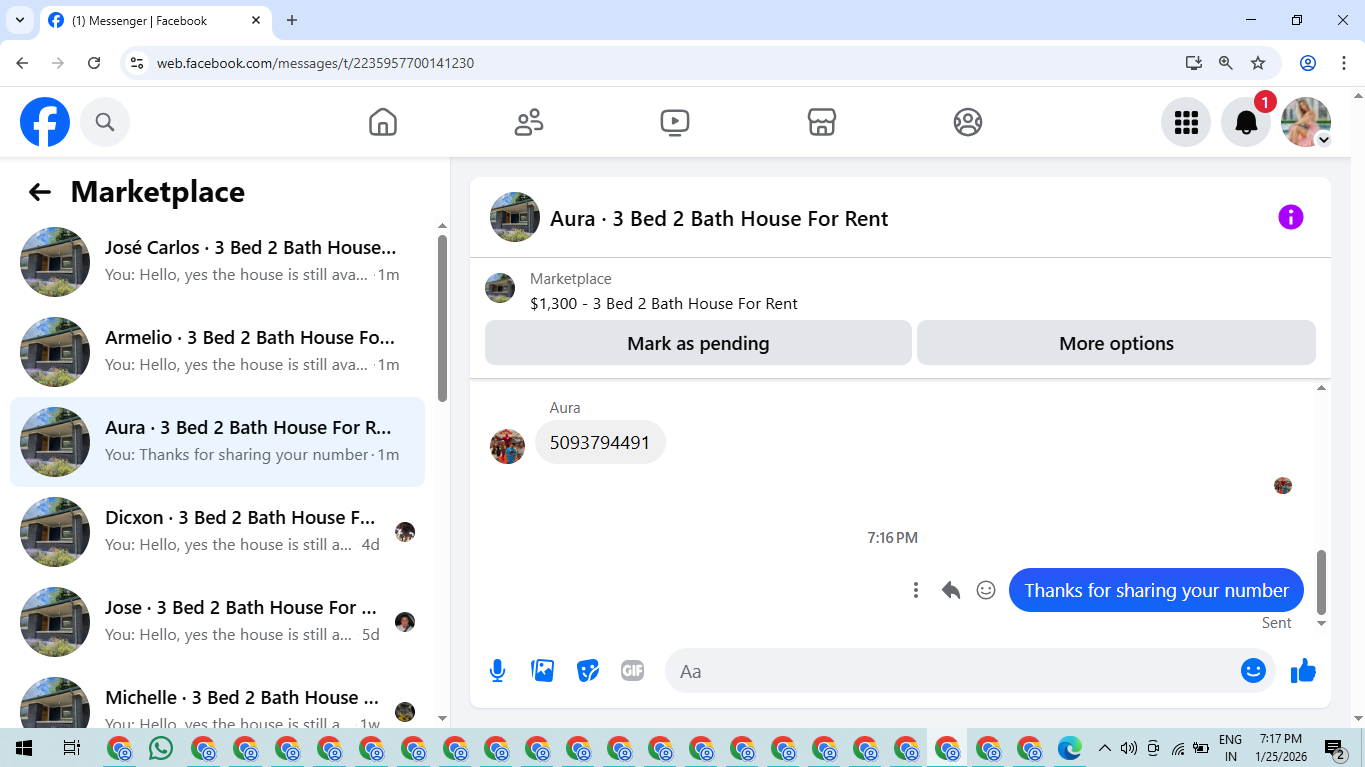Viewport: 1365px width, 767px height.
Task: Go to the Home feed tab
Action: click(x=383, y=122)
